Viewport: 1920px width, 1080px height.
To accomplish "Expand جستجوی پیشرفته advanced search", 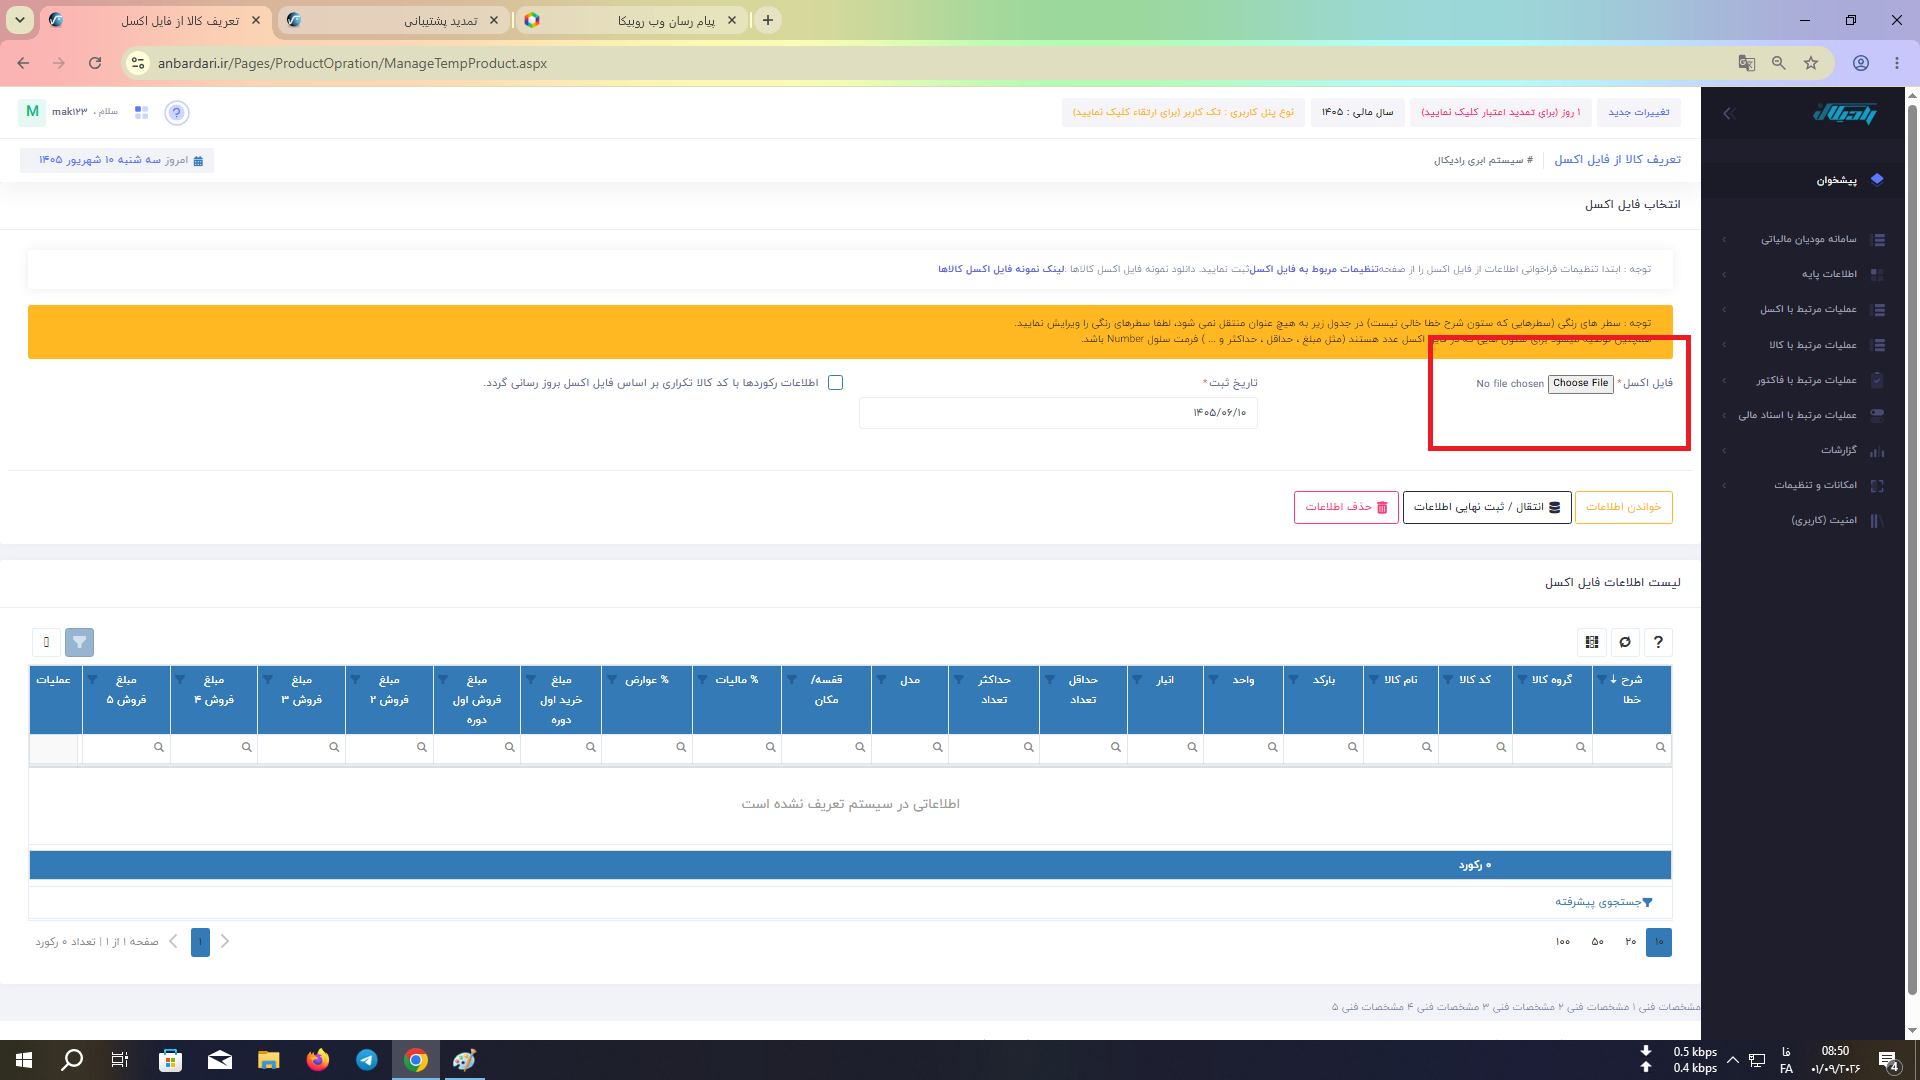I will coord(1603,902).
